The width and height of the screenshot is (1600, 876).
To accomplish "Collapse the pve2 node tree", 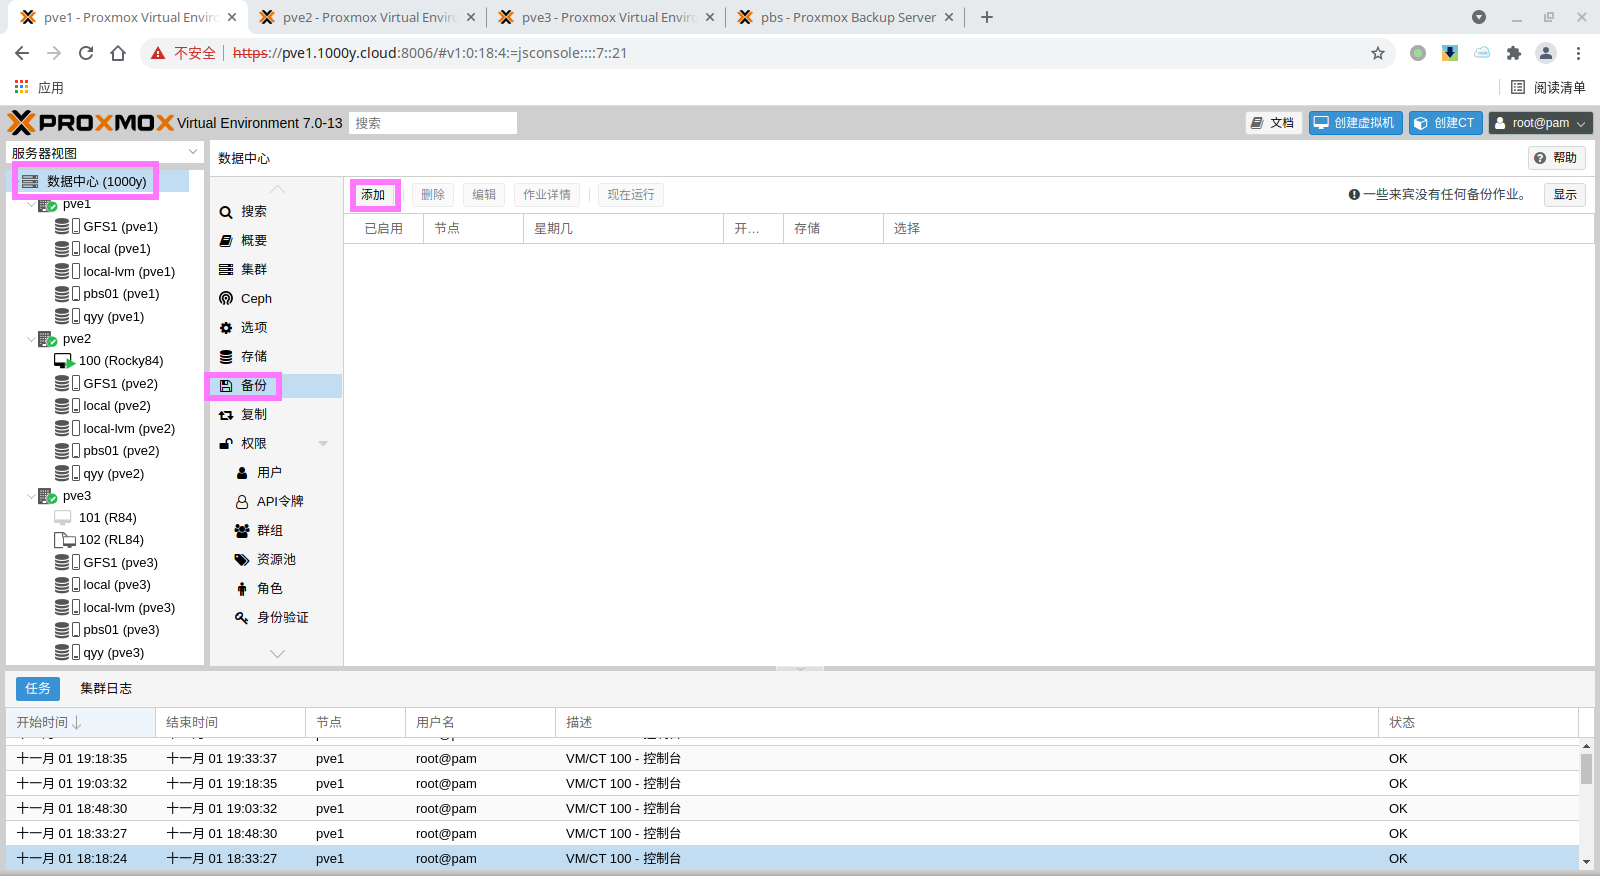I will [x=30, y=339].
